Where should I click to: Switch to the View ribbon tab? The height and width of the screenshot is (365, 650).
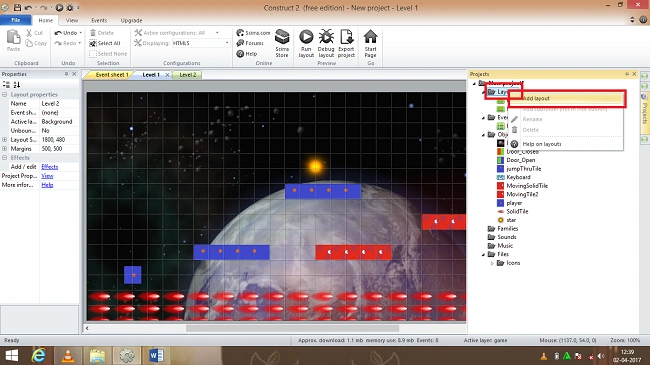72,20
